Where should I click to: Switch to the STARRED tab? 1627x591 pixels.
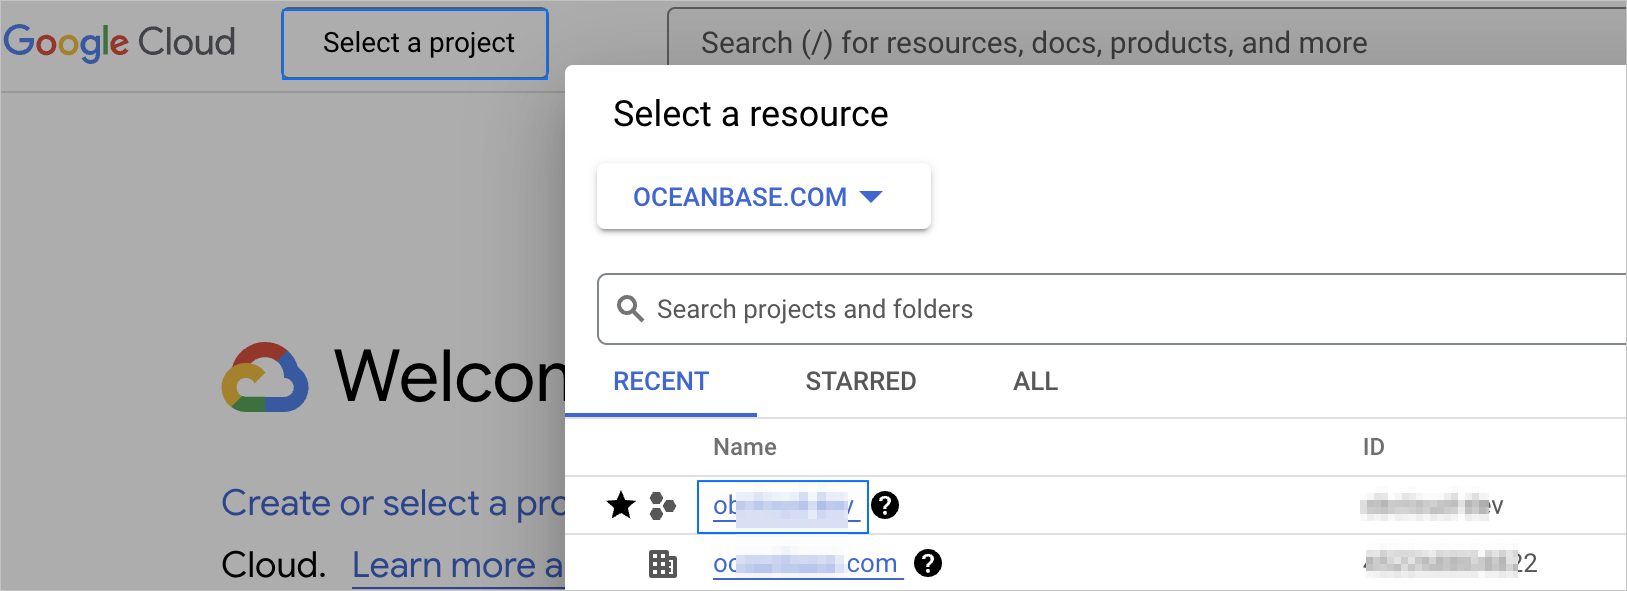[861, 381]
